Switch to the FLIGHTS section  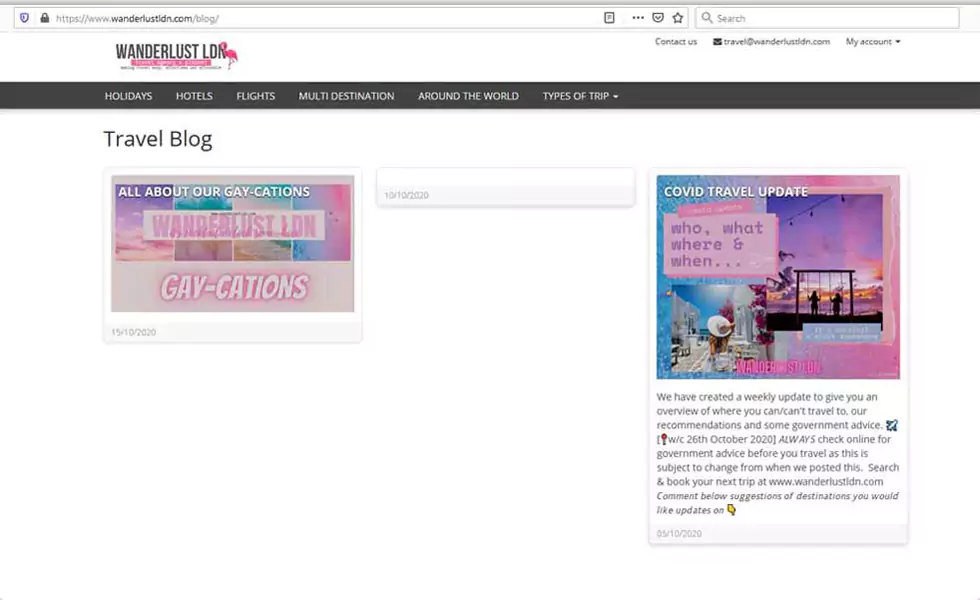(x=255, y=96)
